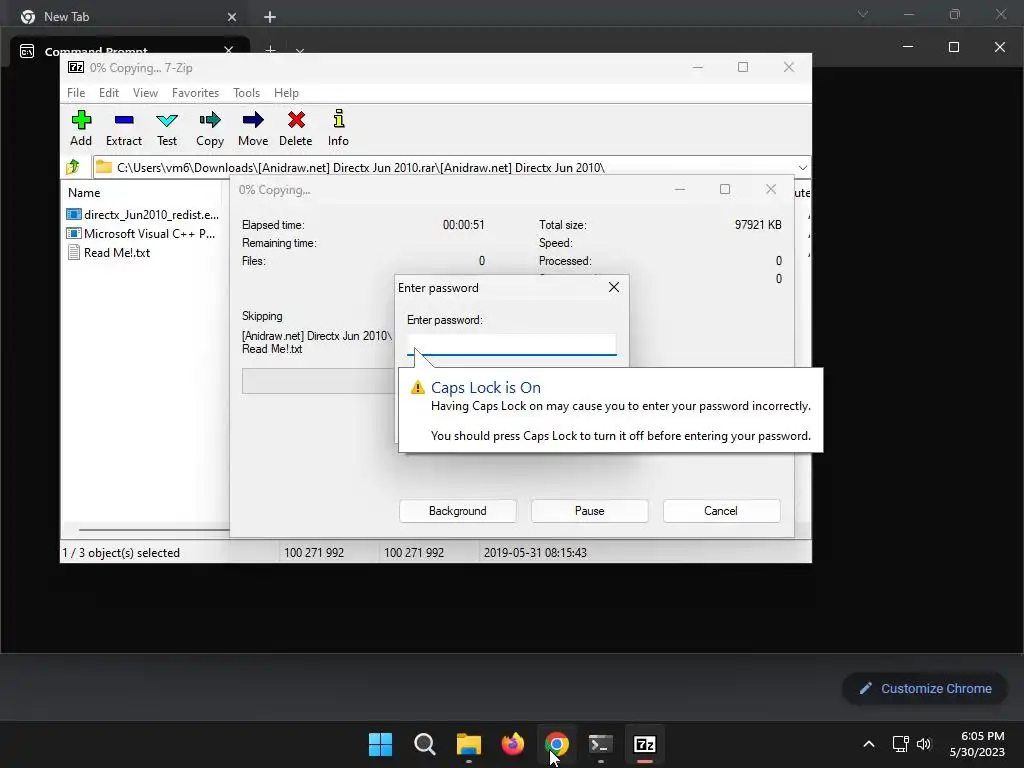Click the '1 / 3 object(s) selected' status text
This screenshot has width=1024, height=768.
(121, 552)
